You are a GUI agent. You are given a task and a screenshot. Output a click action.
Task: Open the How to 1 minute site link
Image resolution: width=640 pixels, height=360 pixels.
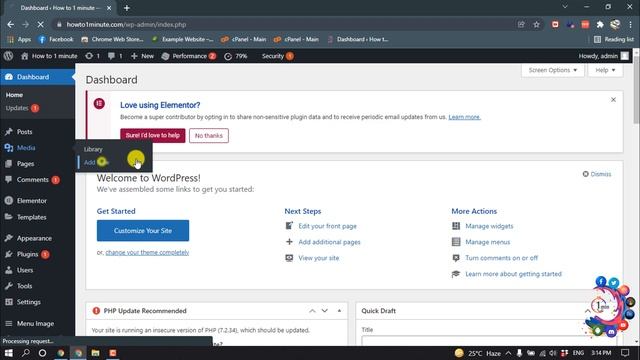[x=49, y=56]
